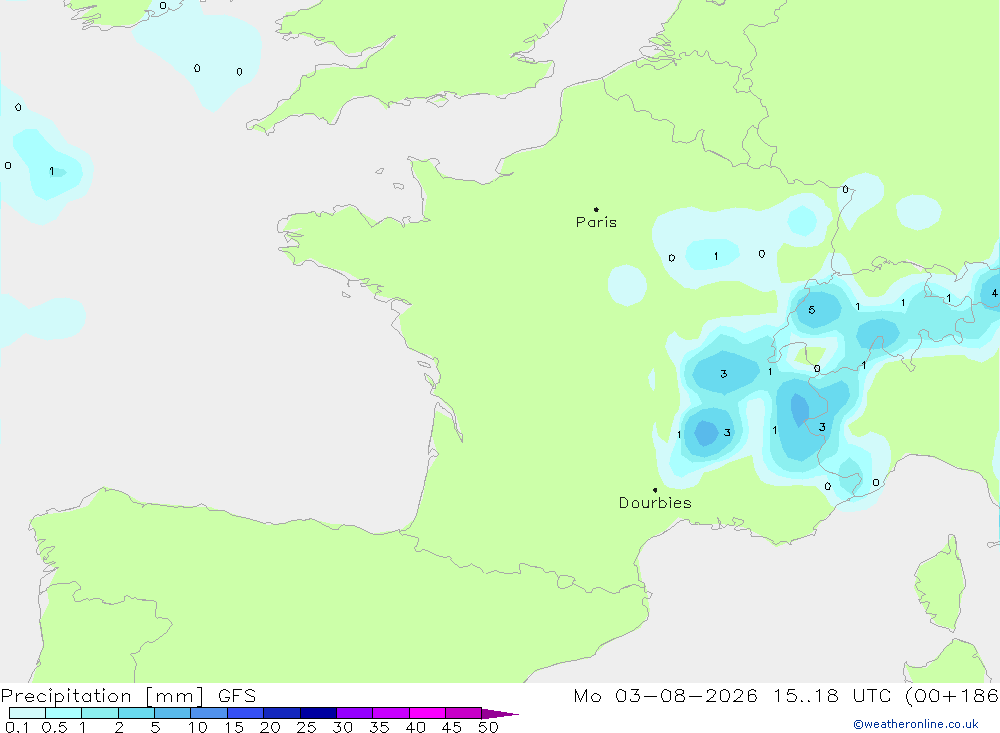Open the weatheronline.co.uk link

point(916,724)
